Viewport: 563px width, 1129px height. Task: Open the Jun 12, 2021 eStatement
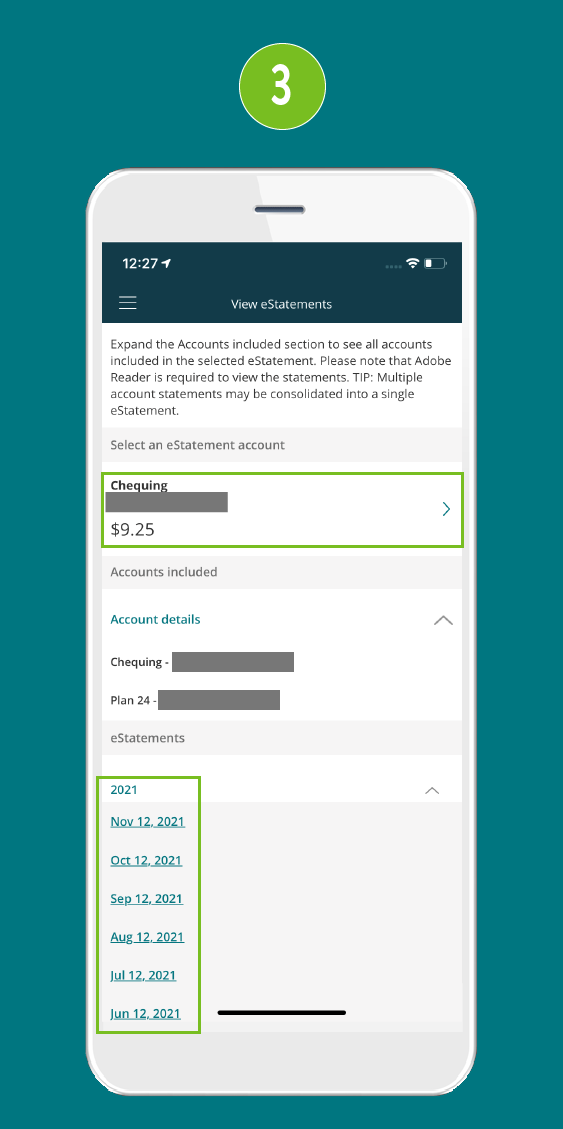pyautogui.click(x=145, y=1014)
